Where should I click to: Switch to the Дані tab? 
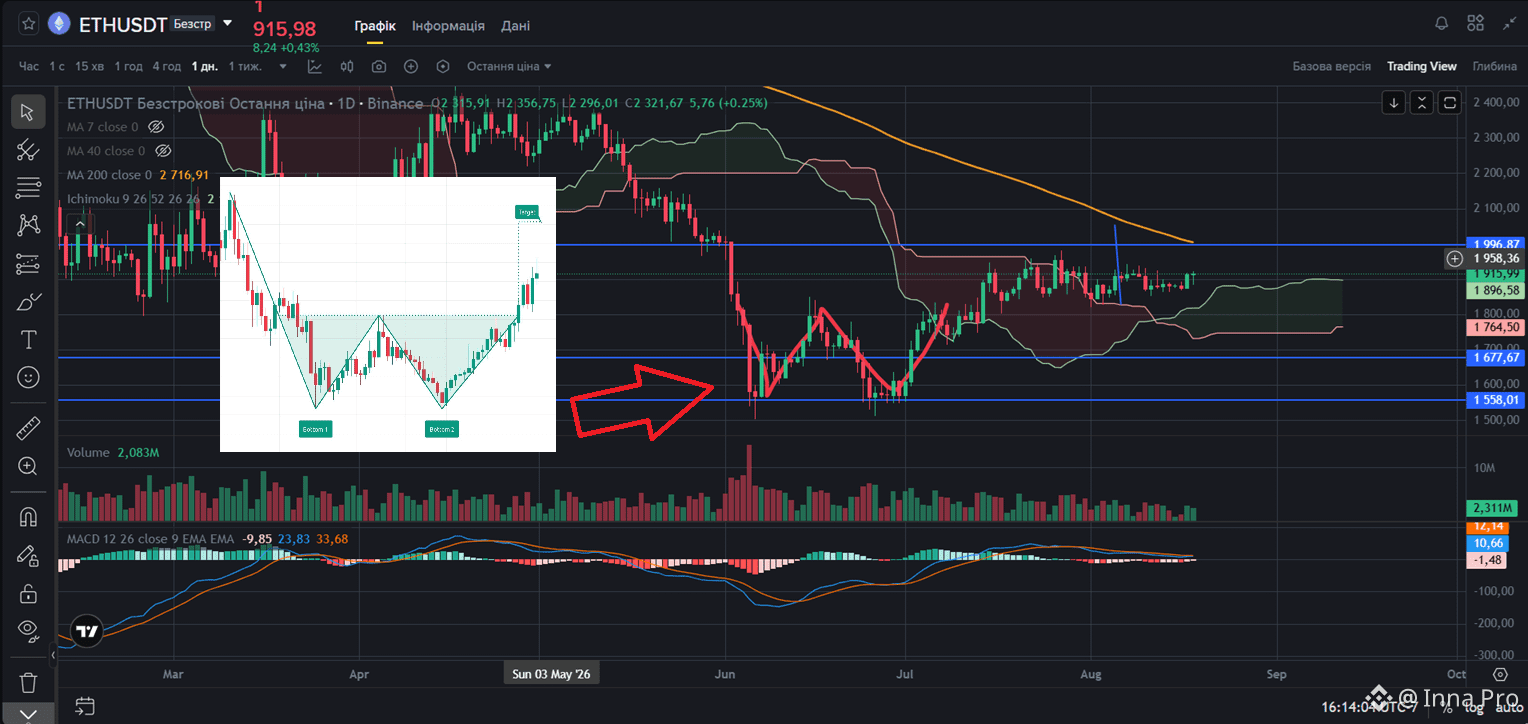(x=516, y=26)
